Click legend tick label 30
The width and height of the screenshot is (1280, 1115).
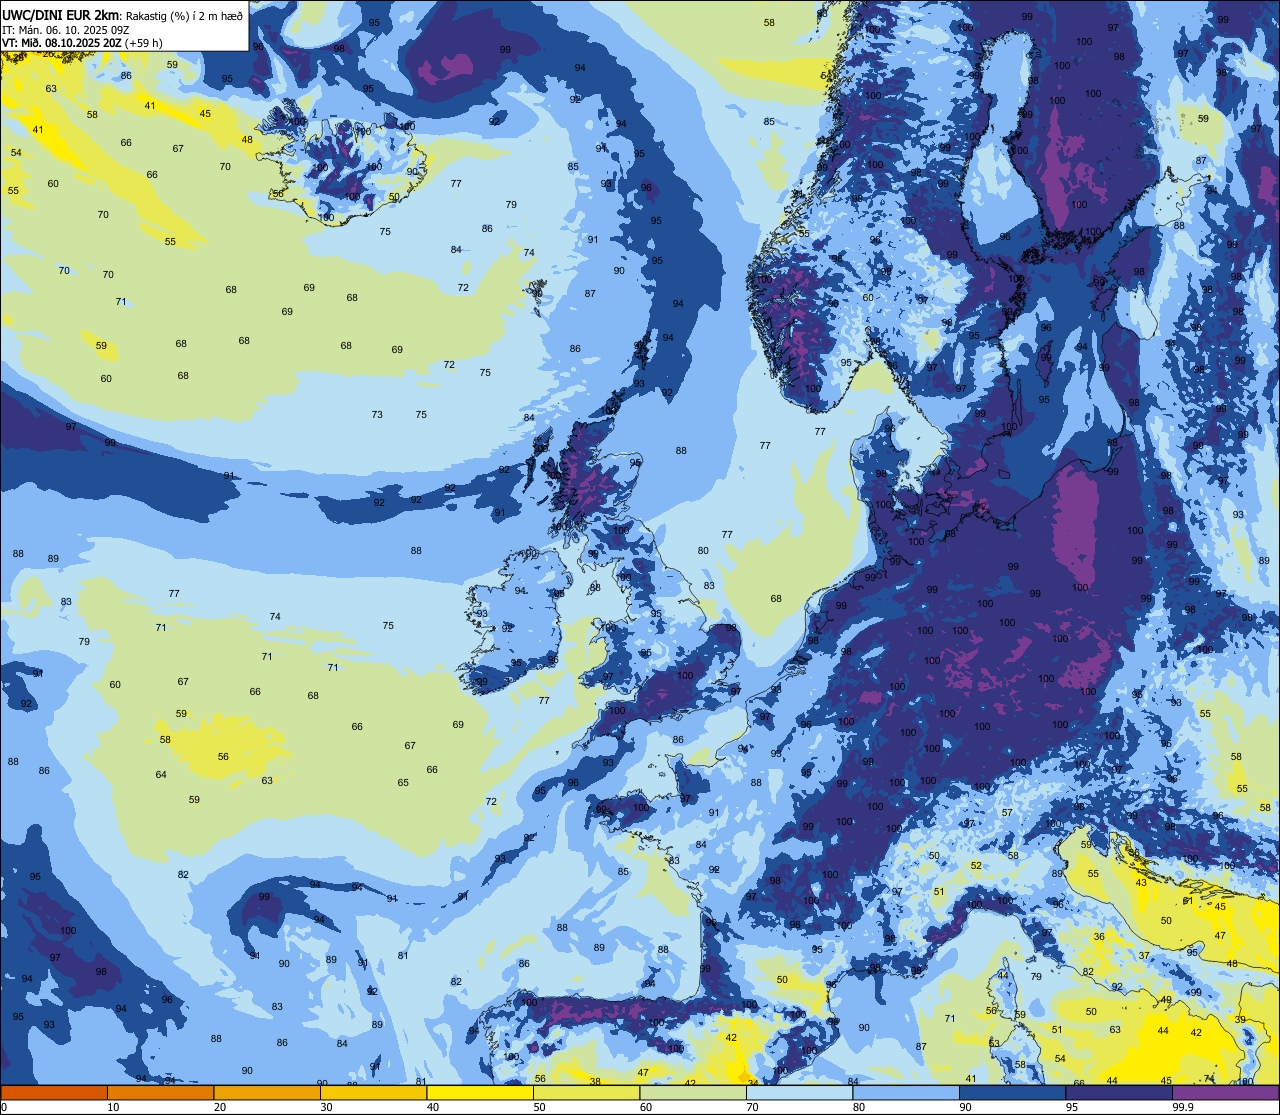326,1107
